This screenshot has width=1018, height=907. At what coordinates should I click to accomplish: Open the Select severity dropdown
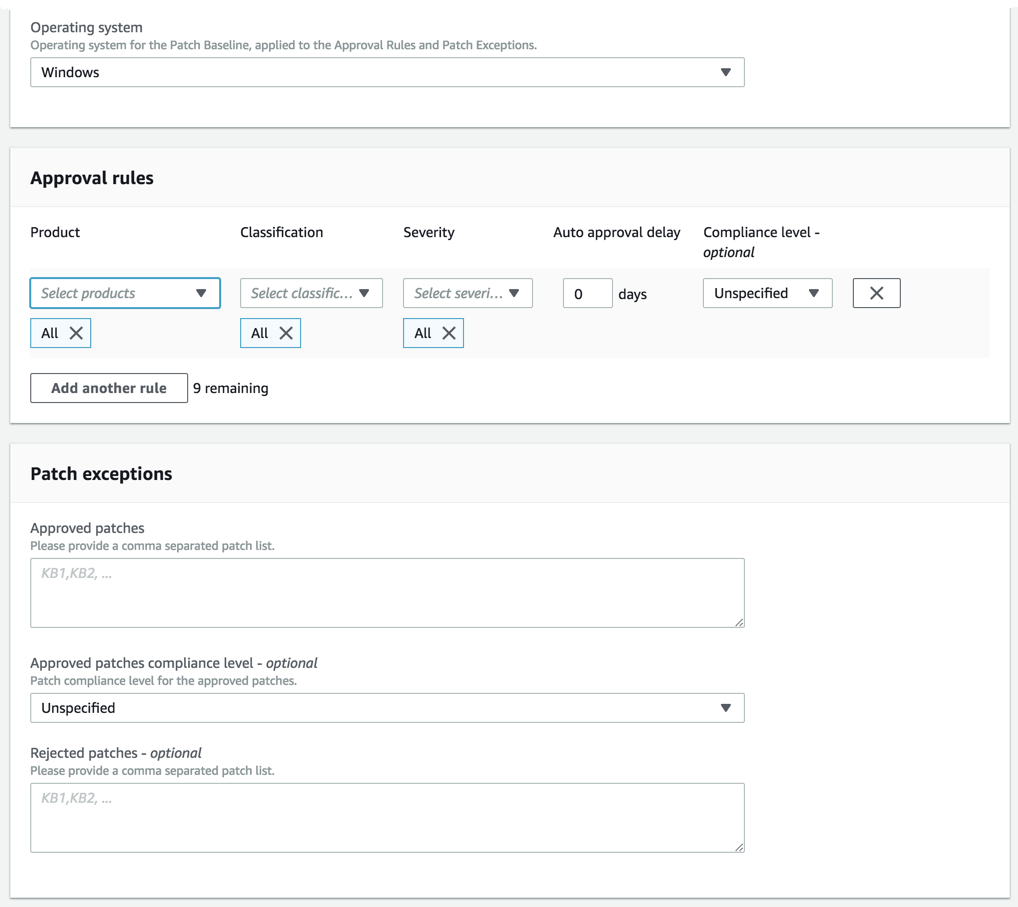pos(467,293)
